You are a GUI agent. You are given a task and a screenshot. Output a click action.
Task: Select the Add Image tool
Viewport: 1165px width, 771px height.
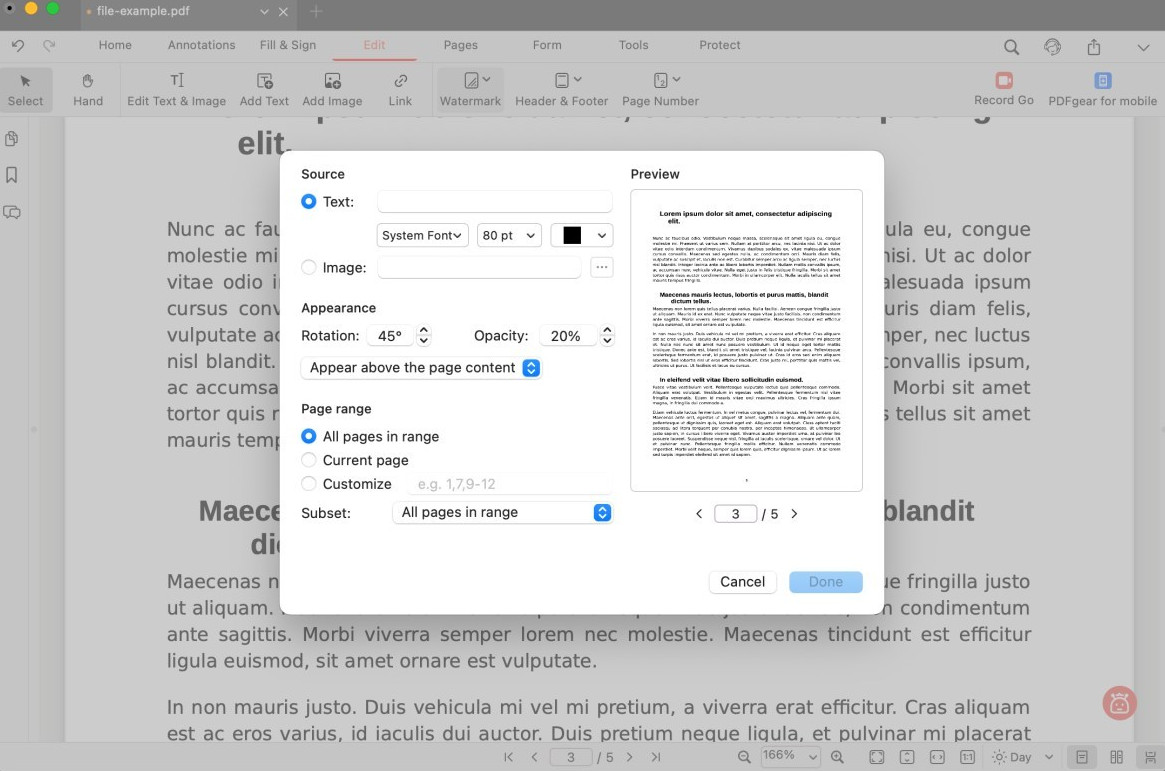pos(332,89)
